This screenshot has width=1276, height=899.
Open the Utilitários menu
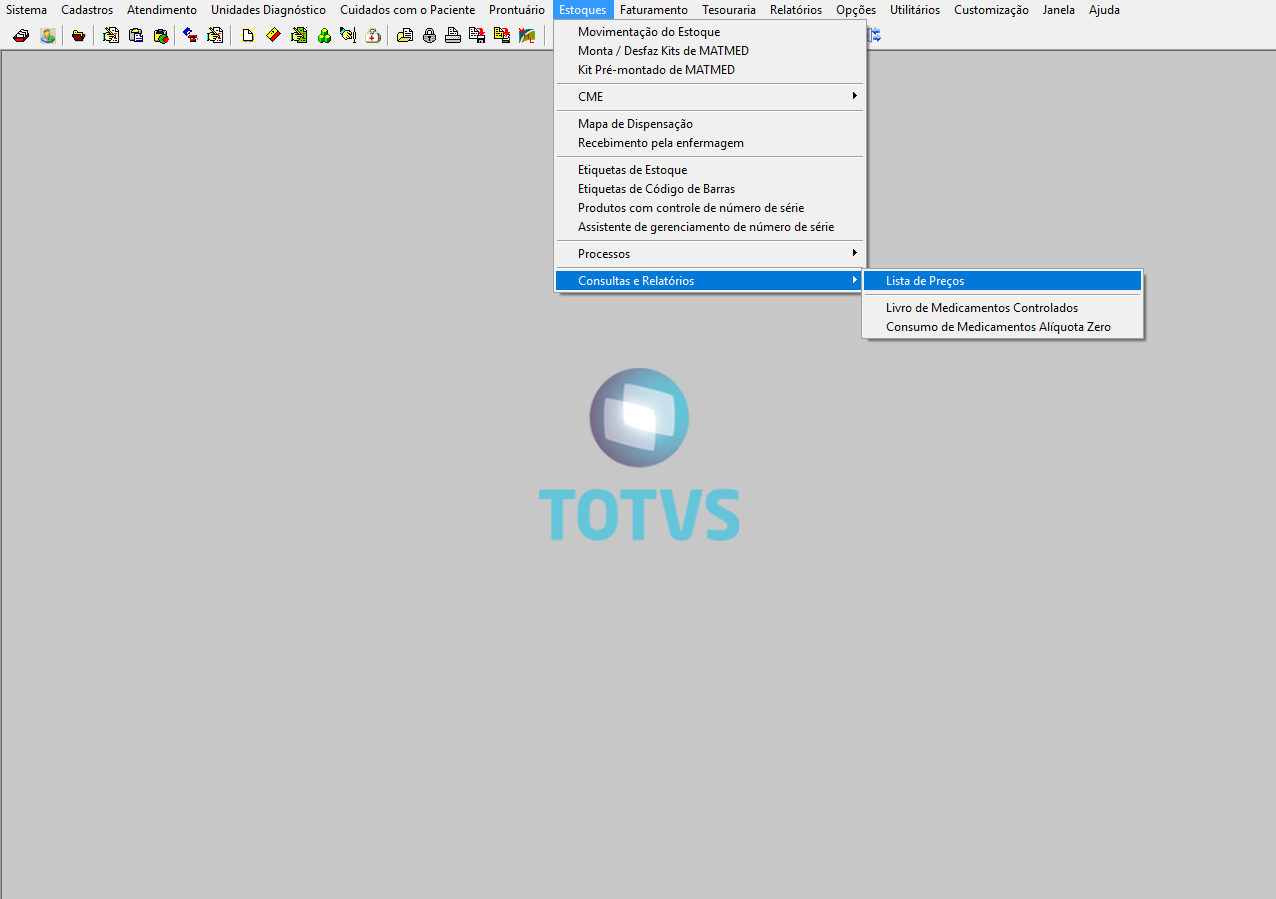[915, 10]
